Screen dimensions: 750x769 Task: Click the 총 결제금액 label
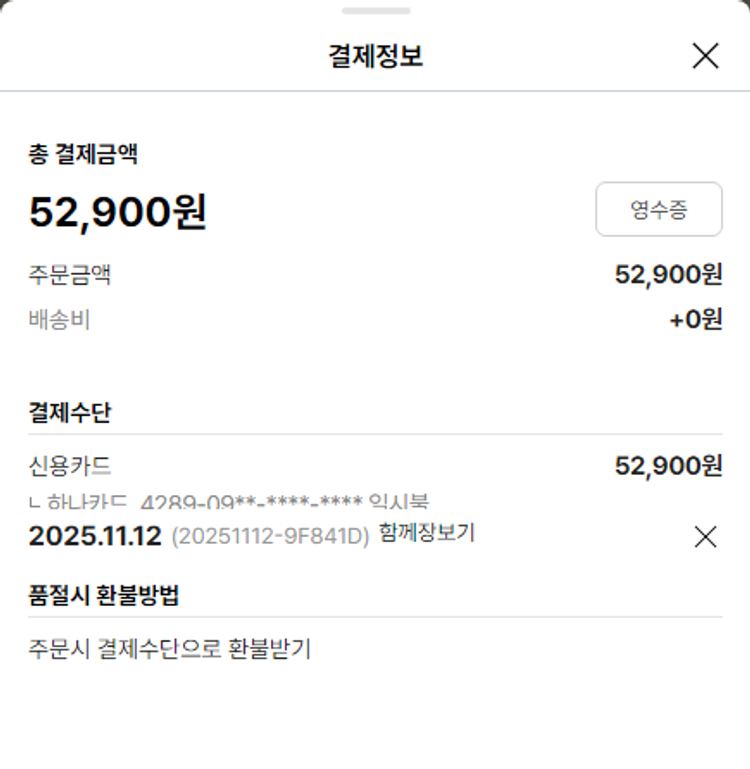83,154
